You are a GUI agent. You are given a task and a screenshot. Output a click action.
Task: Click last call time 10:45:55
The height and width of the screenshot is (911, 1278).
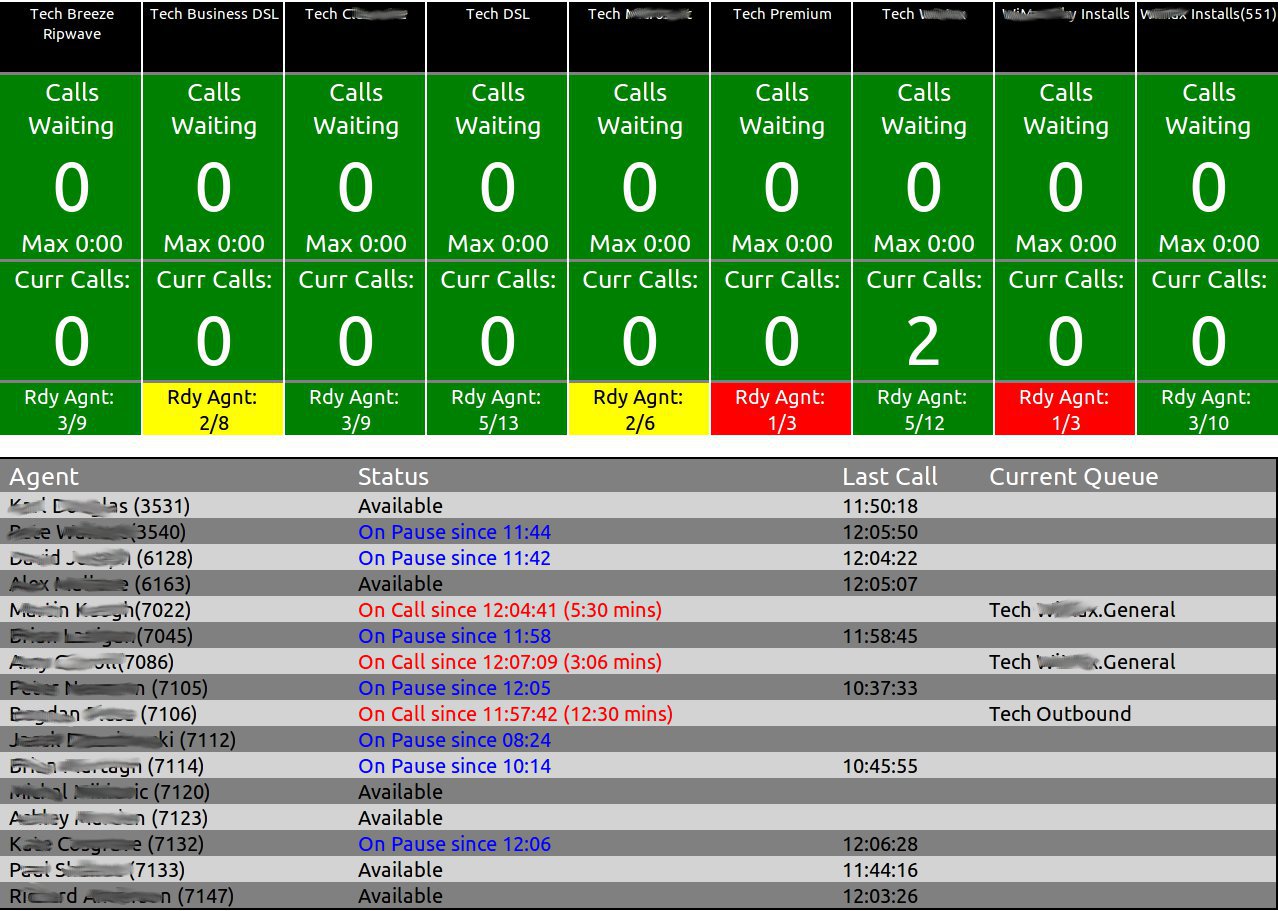tap(880, 766)
